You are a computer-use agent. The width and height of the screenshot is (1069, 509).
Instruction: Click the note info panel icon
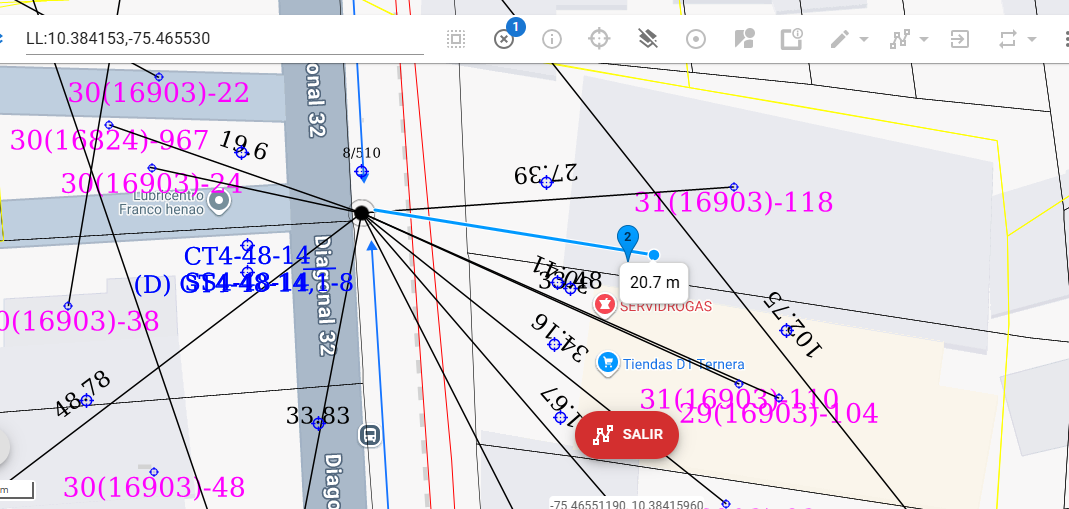[x=792, y=39]
